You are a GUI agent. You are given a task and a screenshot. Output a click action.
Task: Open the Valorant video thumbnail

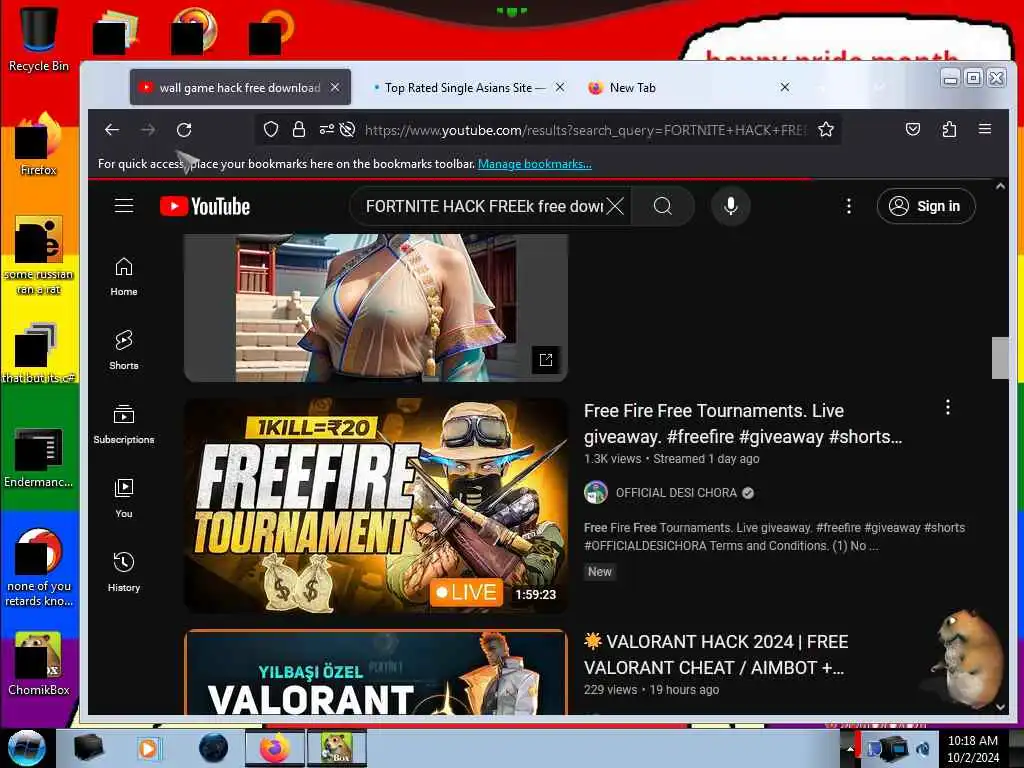[x=376, y=672]
